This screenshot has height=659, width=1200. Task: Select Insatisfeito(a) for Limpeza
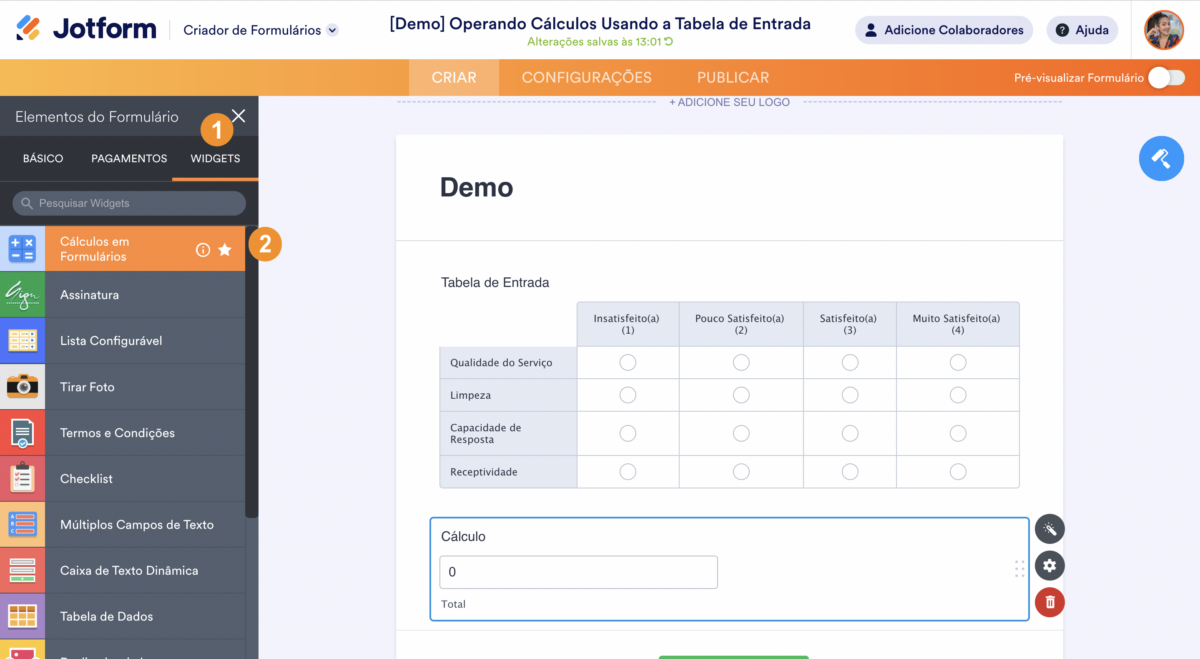[628, 395]
